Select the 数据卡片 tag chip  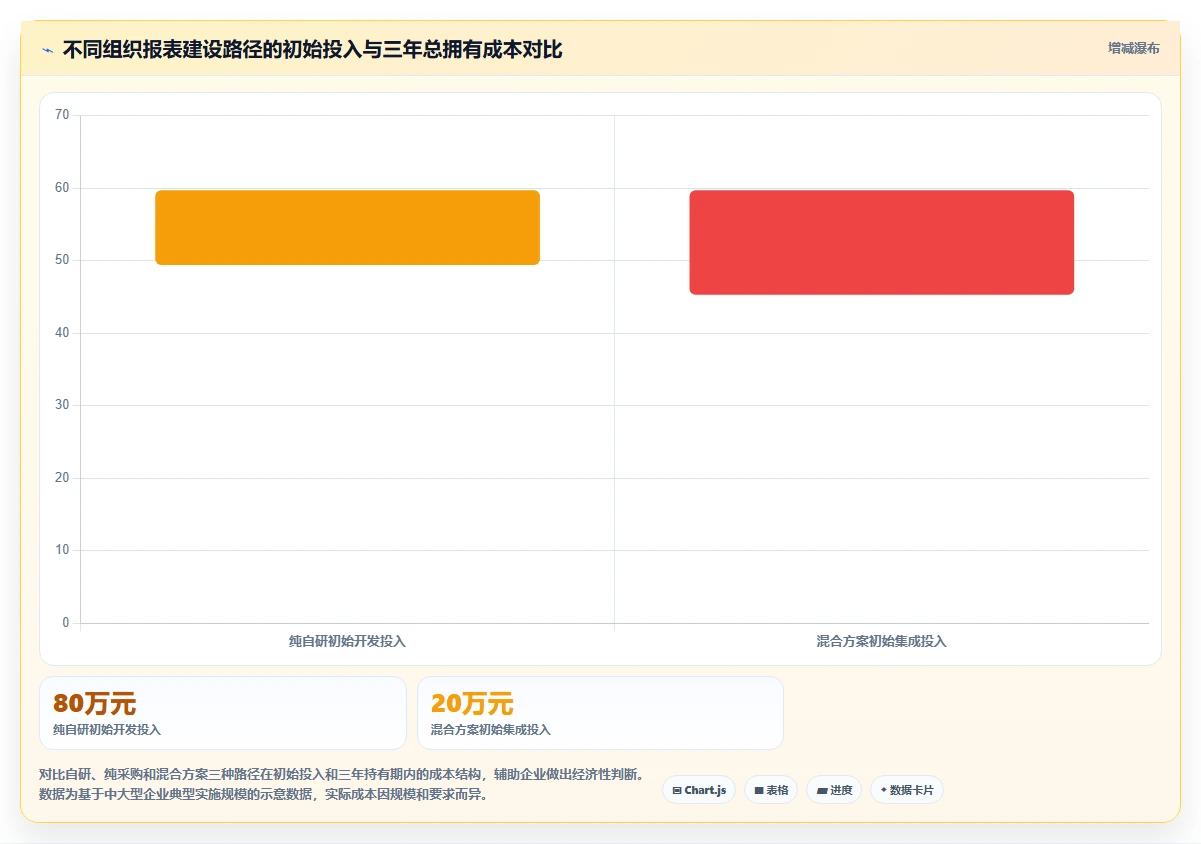907,790
